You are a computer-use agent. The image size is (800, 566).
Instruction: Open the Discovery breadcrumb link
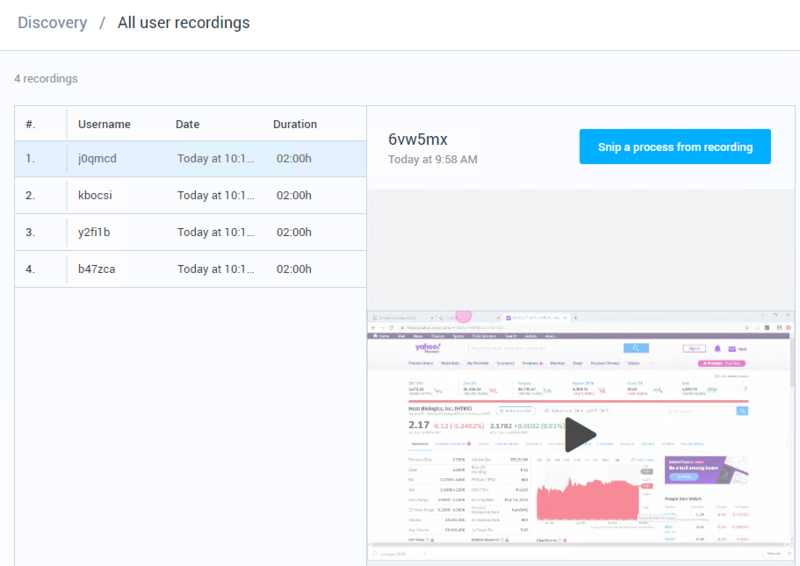tap(52, 22)
